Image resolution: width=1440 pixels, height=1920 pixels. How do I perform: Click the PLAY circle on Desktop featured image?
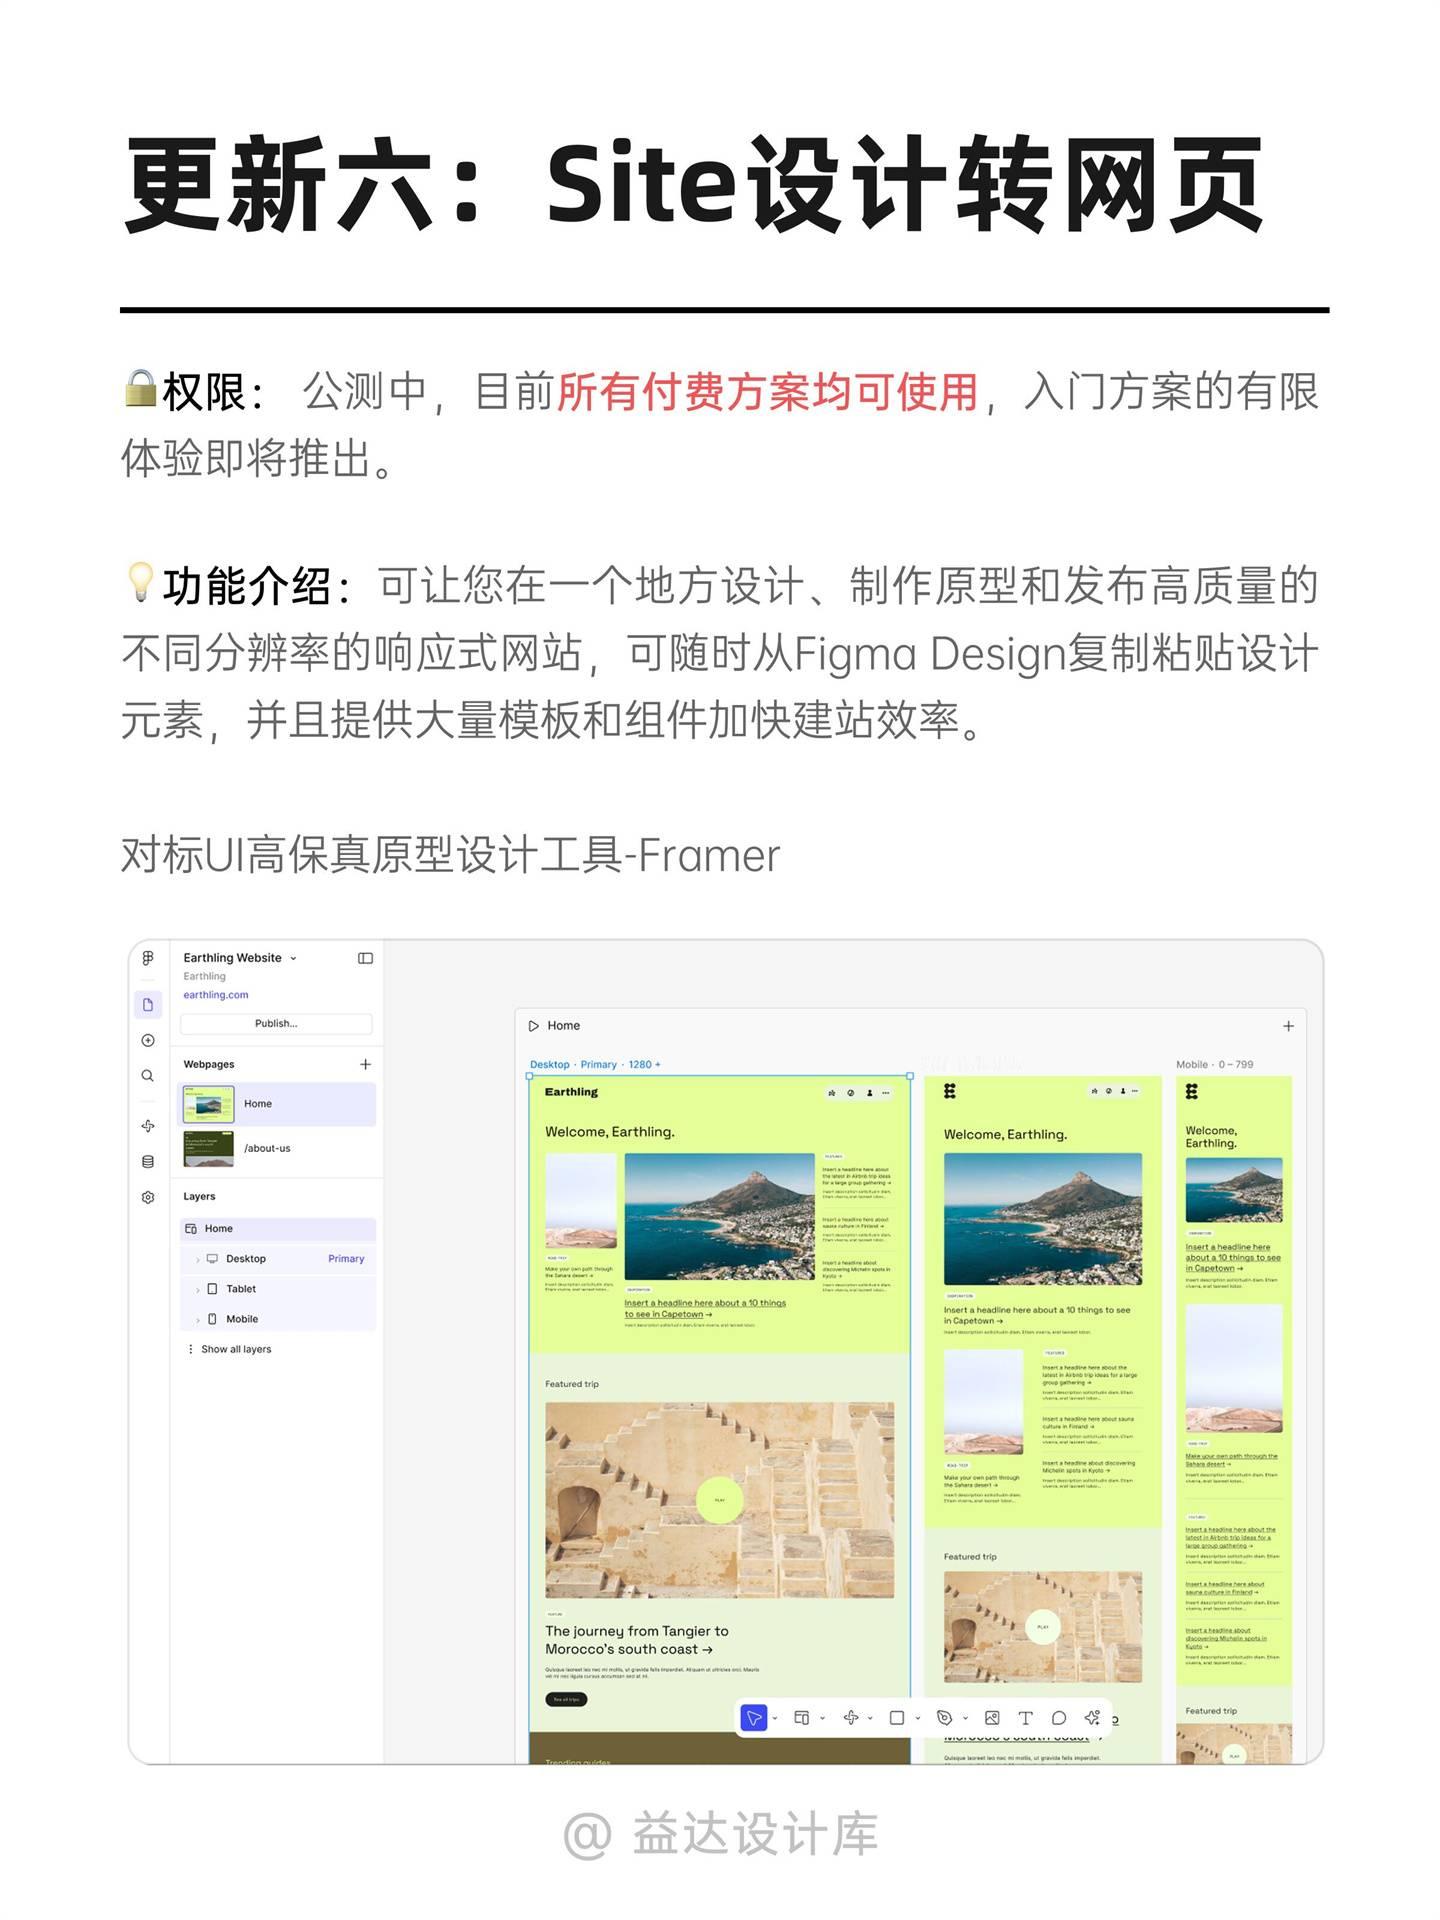point(720,1500)
